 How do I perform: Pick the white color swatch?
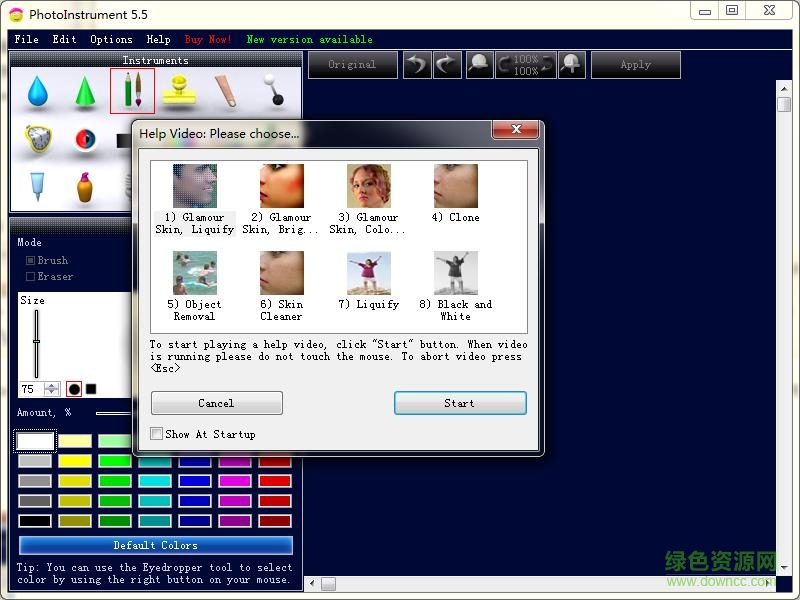pyautogui.click(x=35, y=441)
